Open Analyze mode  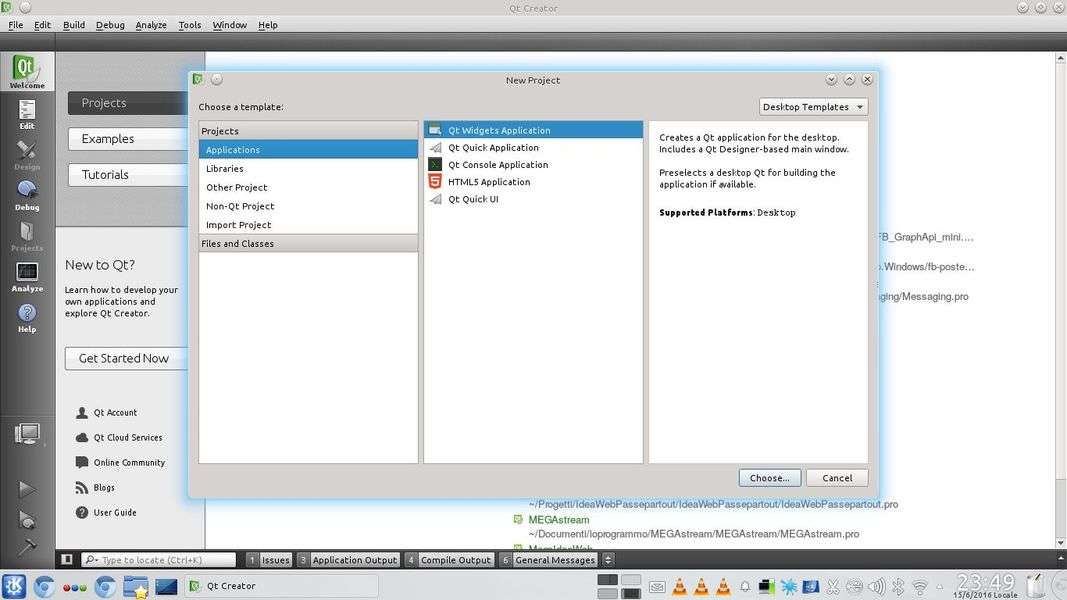27,278
